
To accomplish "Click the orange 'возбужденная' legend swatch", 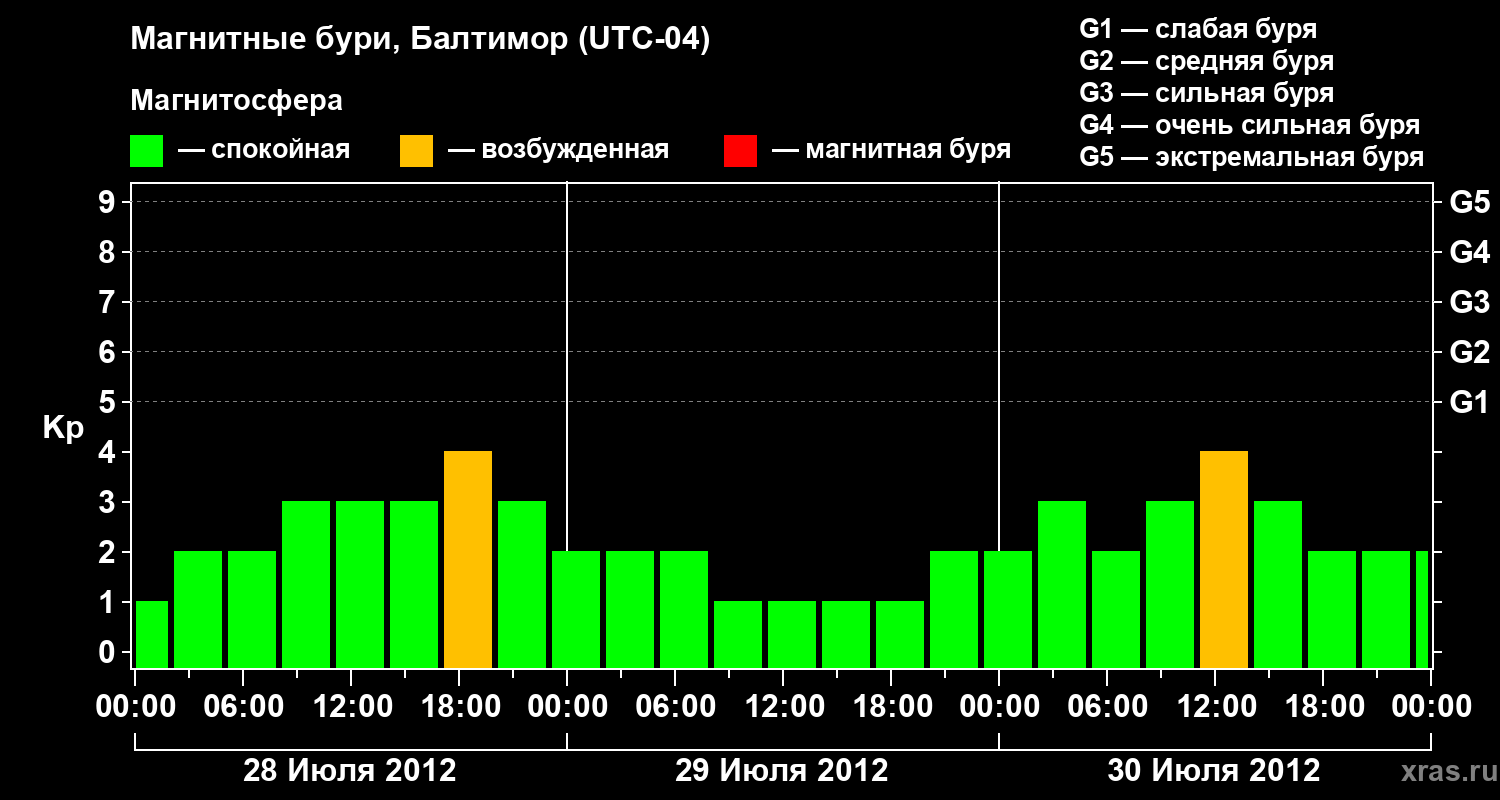I will coord(417,151).
